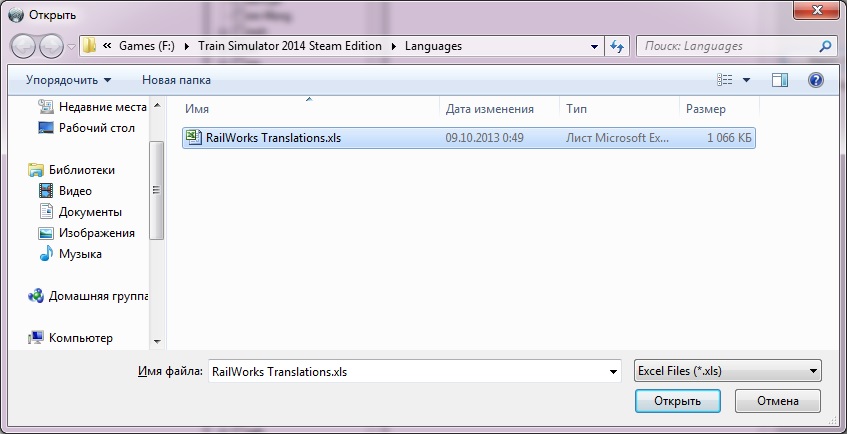Click Новая папка in the toolbar

[176, 79]
